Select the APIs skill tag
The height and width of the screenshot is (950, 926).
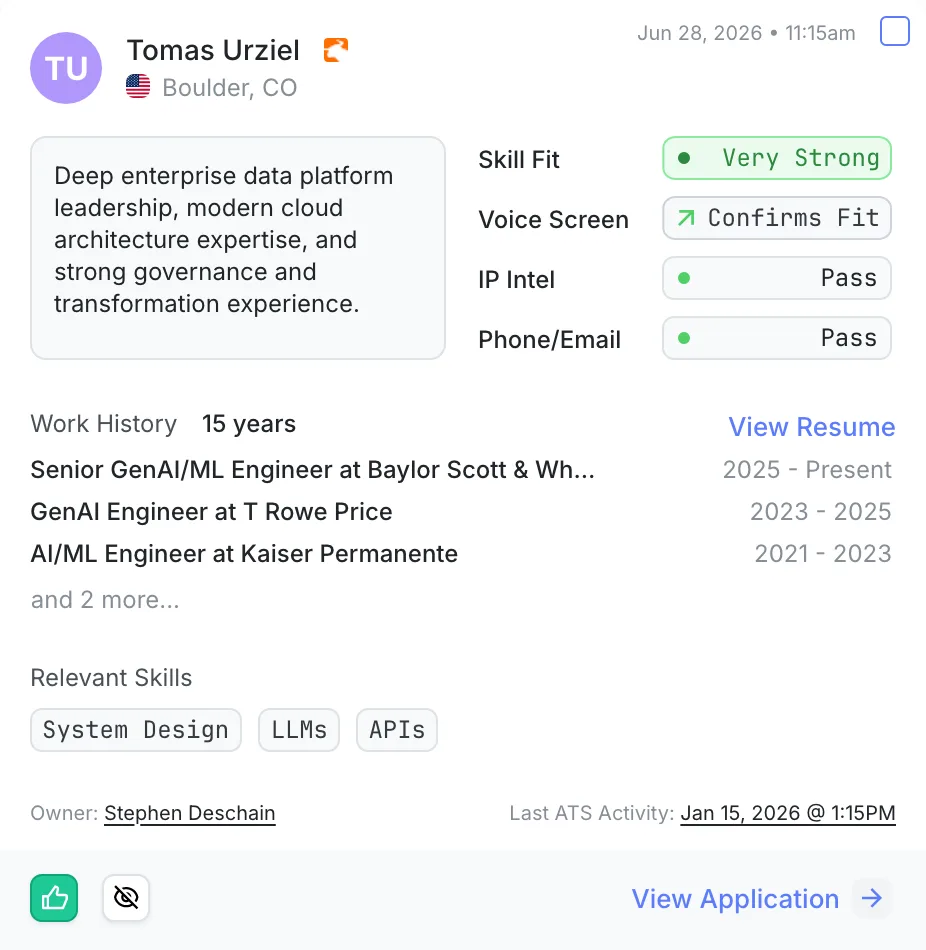point(397,730)
